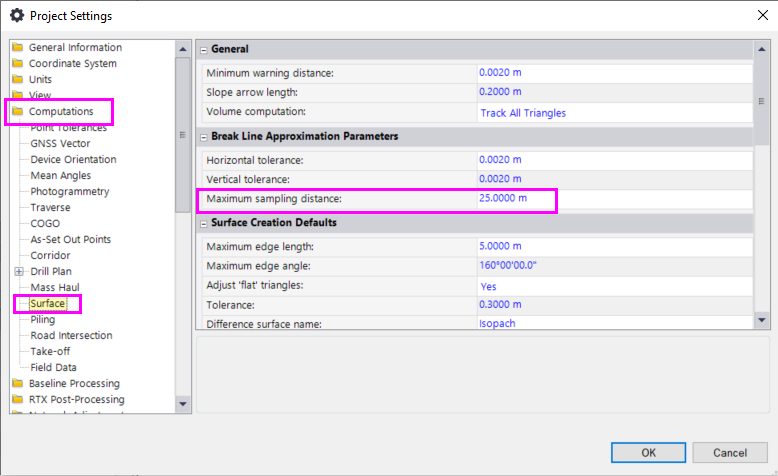Screen dimensions: 778x476
Task: Expand the Drill Plan tree node
Action: (x=19, y=272)
